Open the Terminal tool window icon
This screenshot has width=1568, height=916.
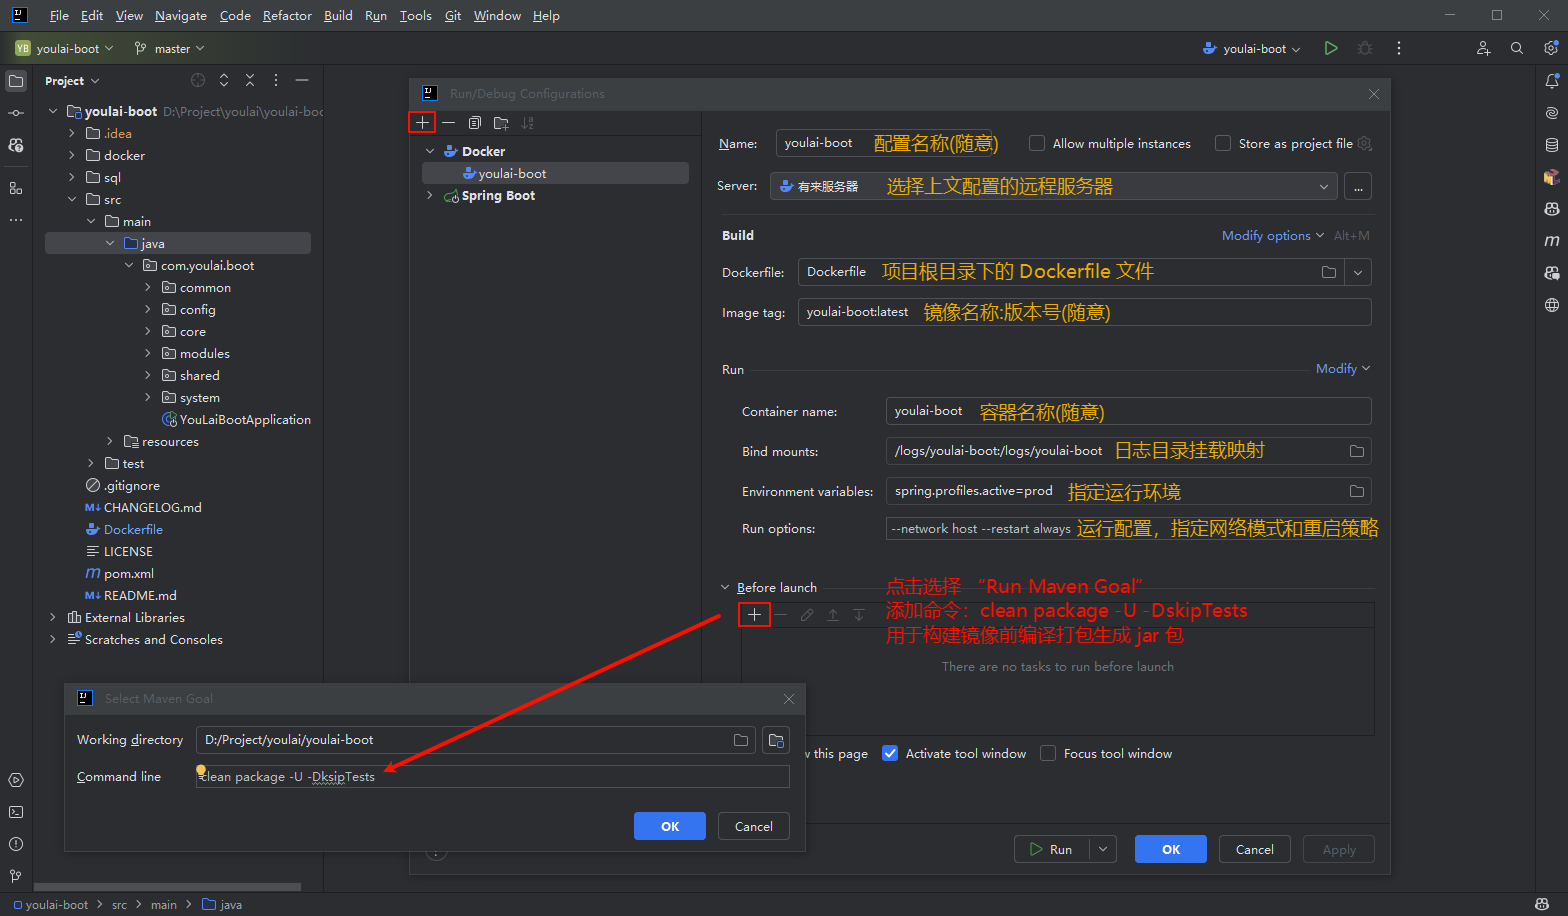point(16,812)
